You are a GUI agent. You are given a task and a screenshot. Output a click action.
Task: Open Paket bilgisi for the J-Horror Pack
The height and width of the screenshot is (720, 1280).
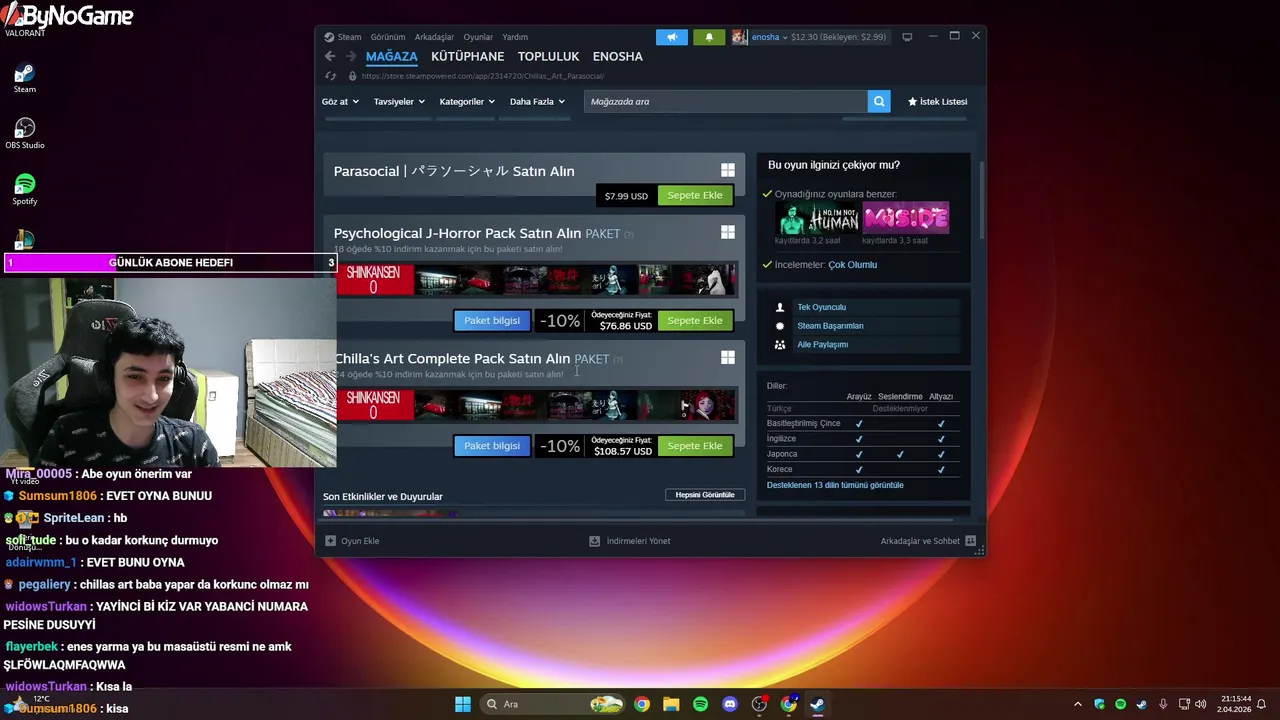[x=492, y=320]
